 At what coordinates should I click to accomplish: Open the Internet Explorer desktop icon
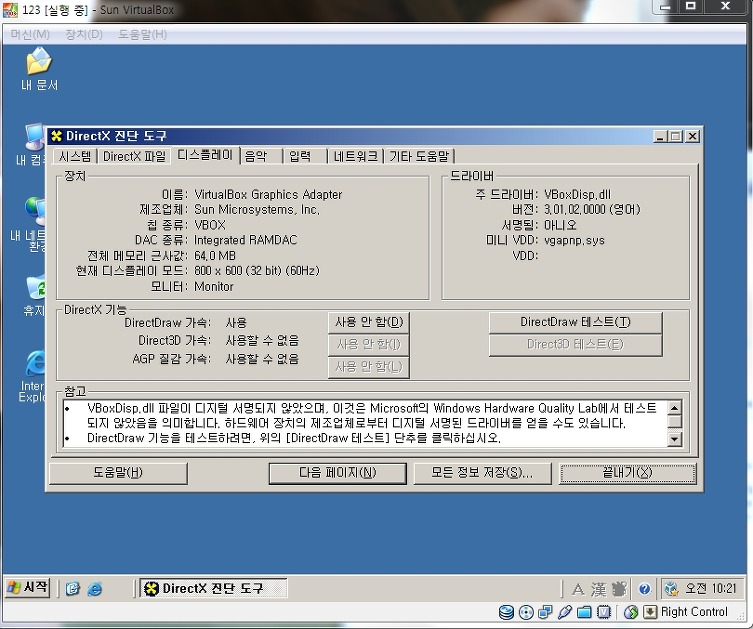point(34,377)
